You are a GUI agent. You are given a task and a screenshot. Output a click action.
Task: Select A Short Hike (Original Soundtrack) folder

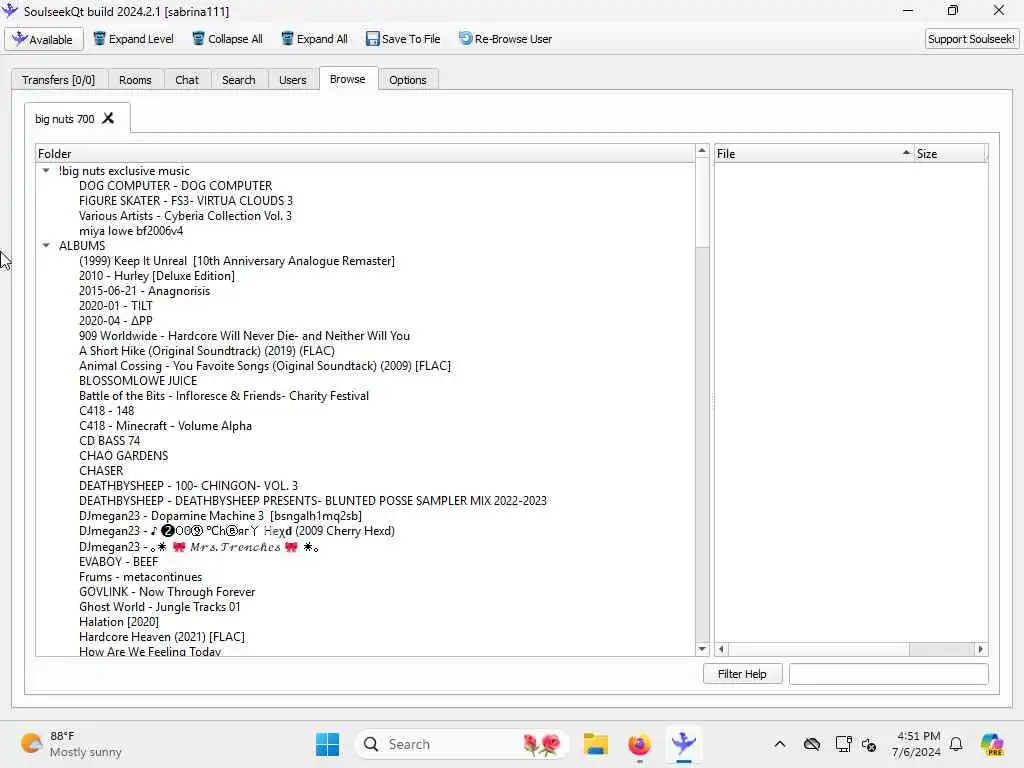pyautogui.click(x=207, y=351)
